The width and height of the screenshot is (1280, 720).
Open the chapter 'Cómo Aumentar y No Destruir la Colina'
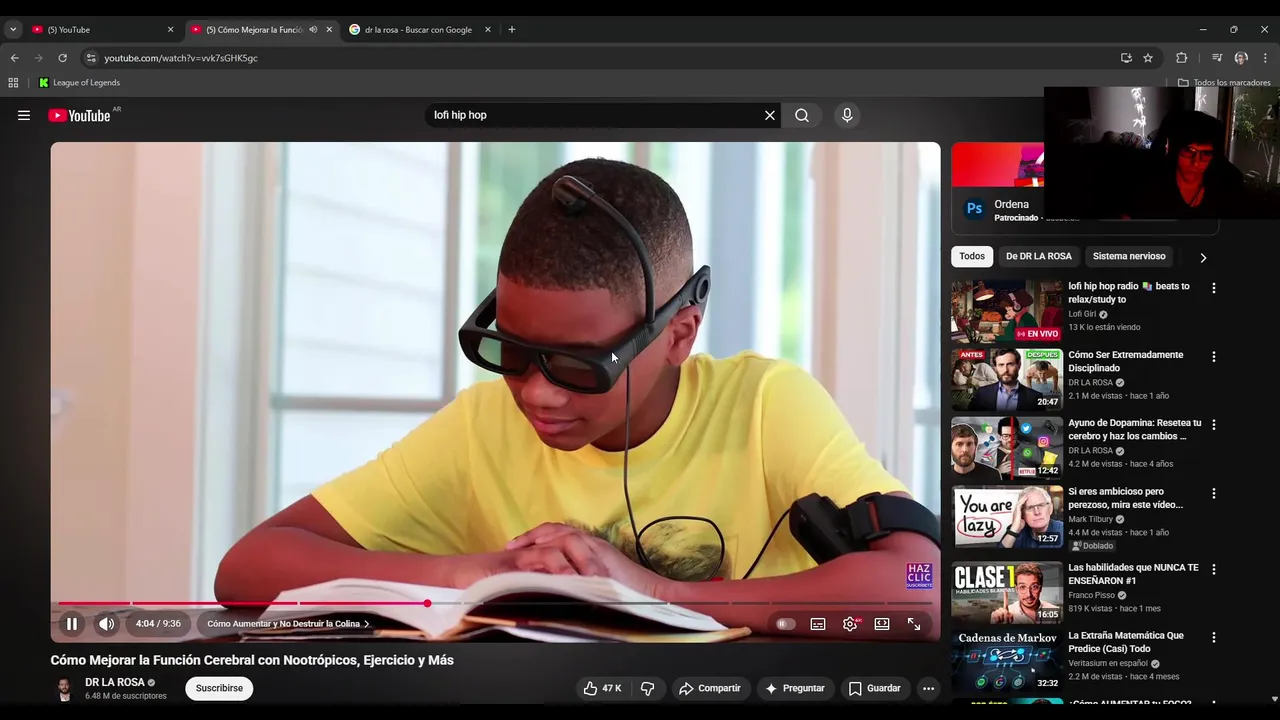(288, 624)
